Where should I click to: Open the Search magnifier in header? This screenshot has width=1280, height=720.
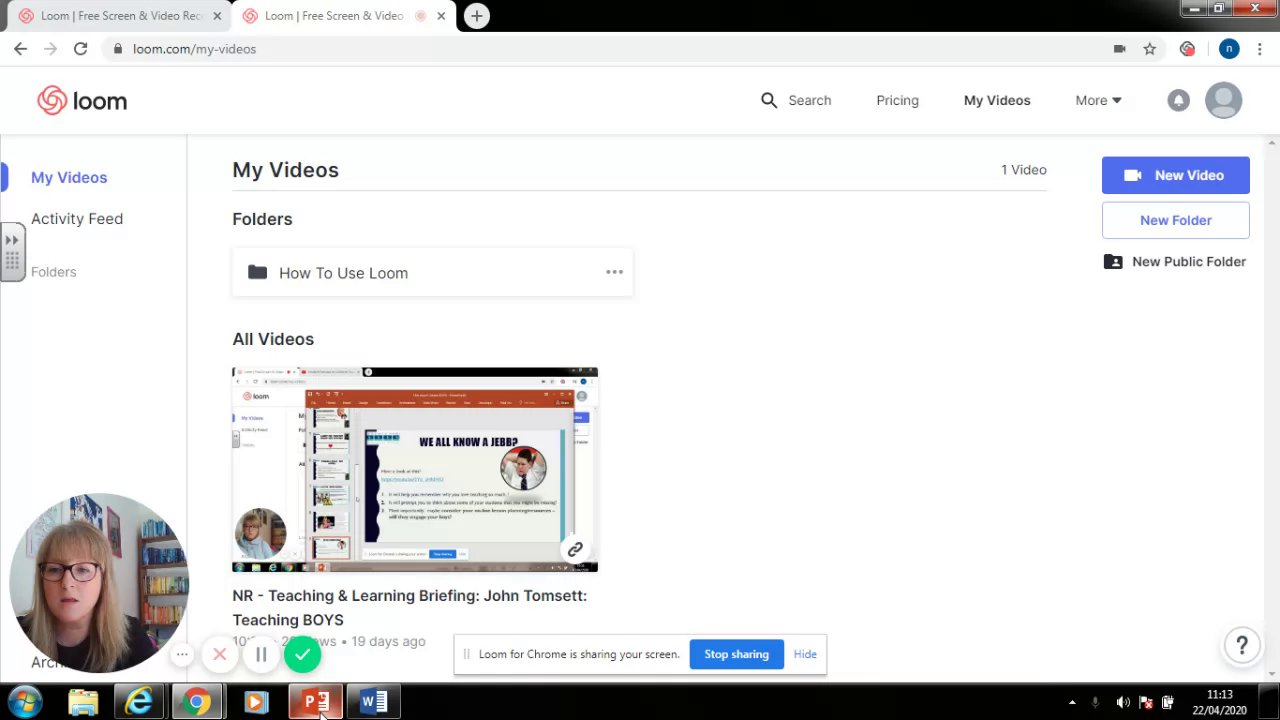[x=768, y=100]
